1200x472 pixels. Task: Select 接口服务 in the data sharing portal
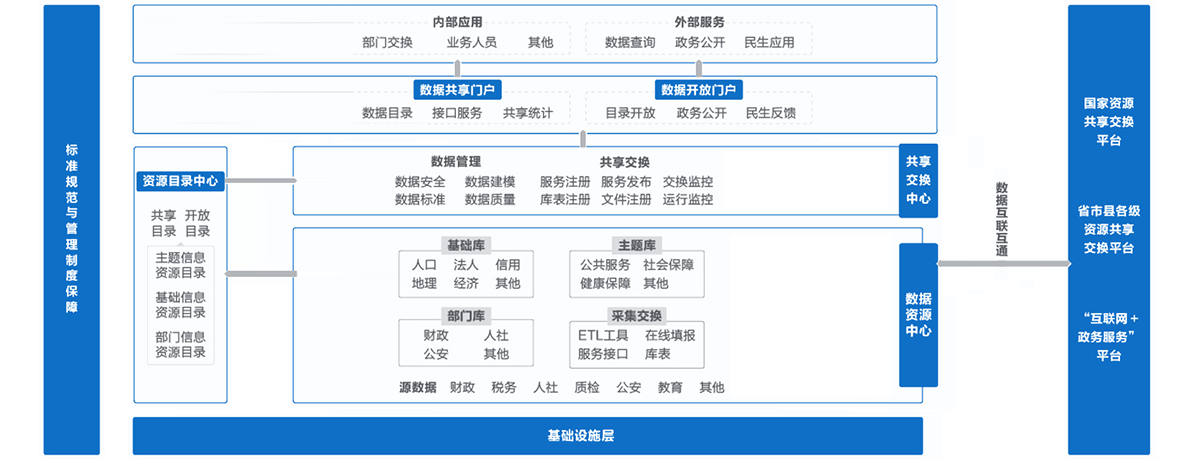[457, 113]
